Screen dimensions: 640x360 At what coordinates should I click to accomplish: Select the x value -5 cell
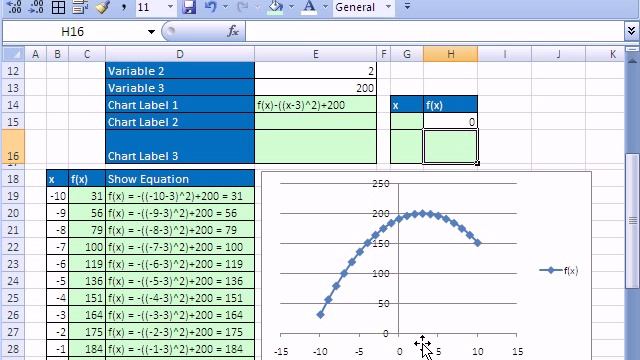click(57, 281)
